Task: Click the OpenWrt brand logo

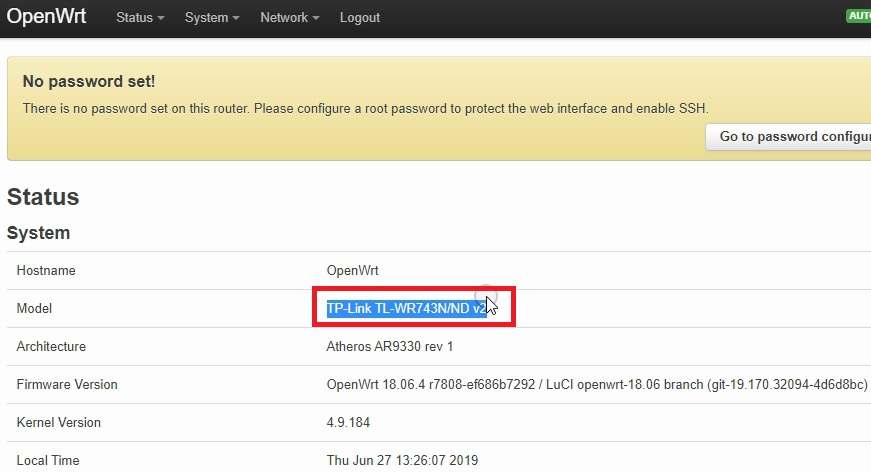Action: coord(46,17)
